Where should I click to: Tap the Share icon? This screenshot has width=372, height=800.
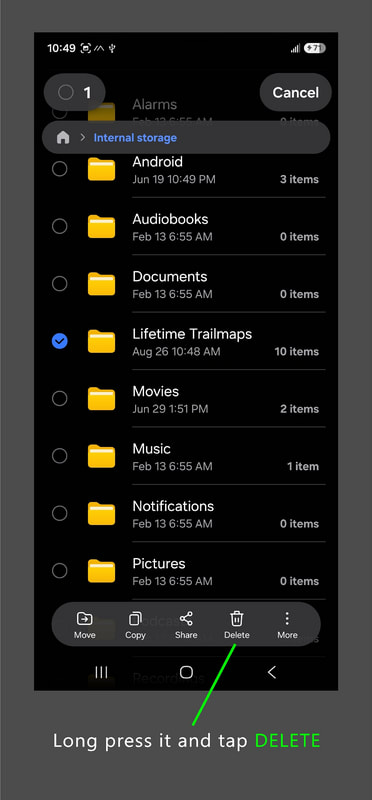(x=186, y=619)
